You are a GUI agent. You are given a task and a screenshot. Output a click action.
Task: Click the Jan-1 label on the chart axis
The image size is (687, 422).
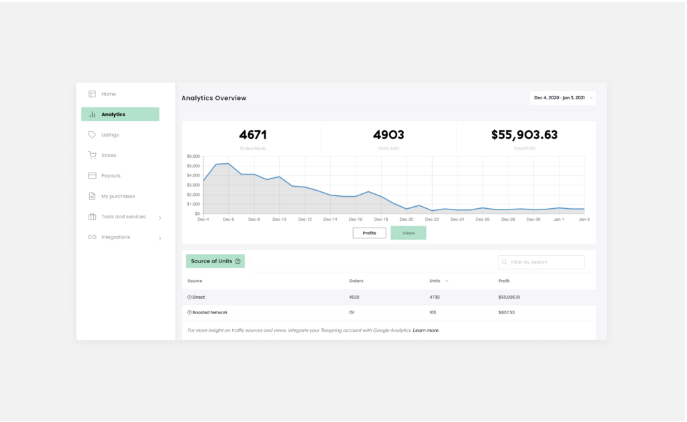pos(559,219)
